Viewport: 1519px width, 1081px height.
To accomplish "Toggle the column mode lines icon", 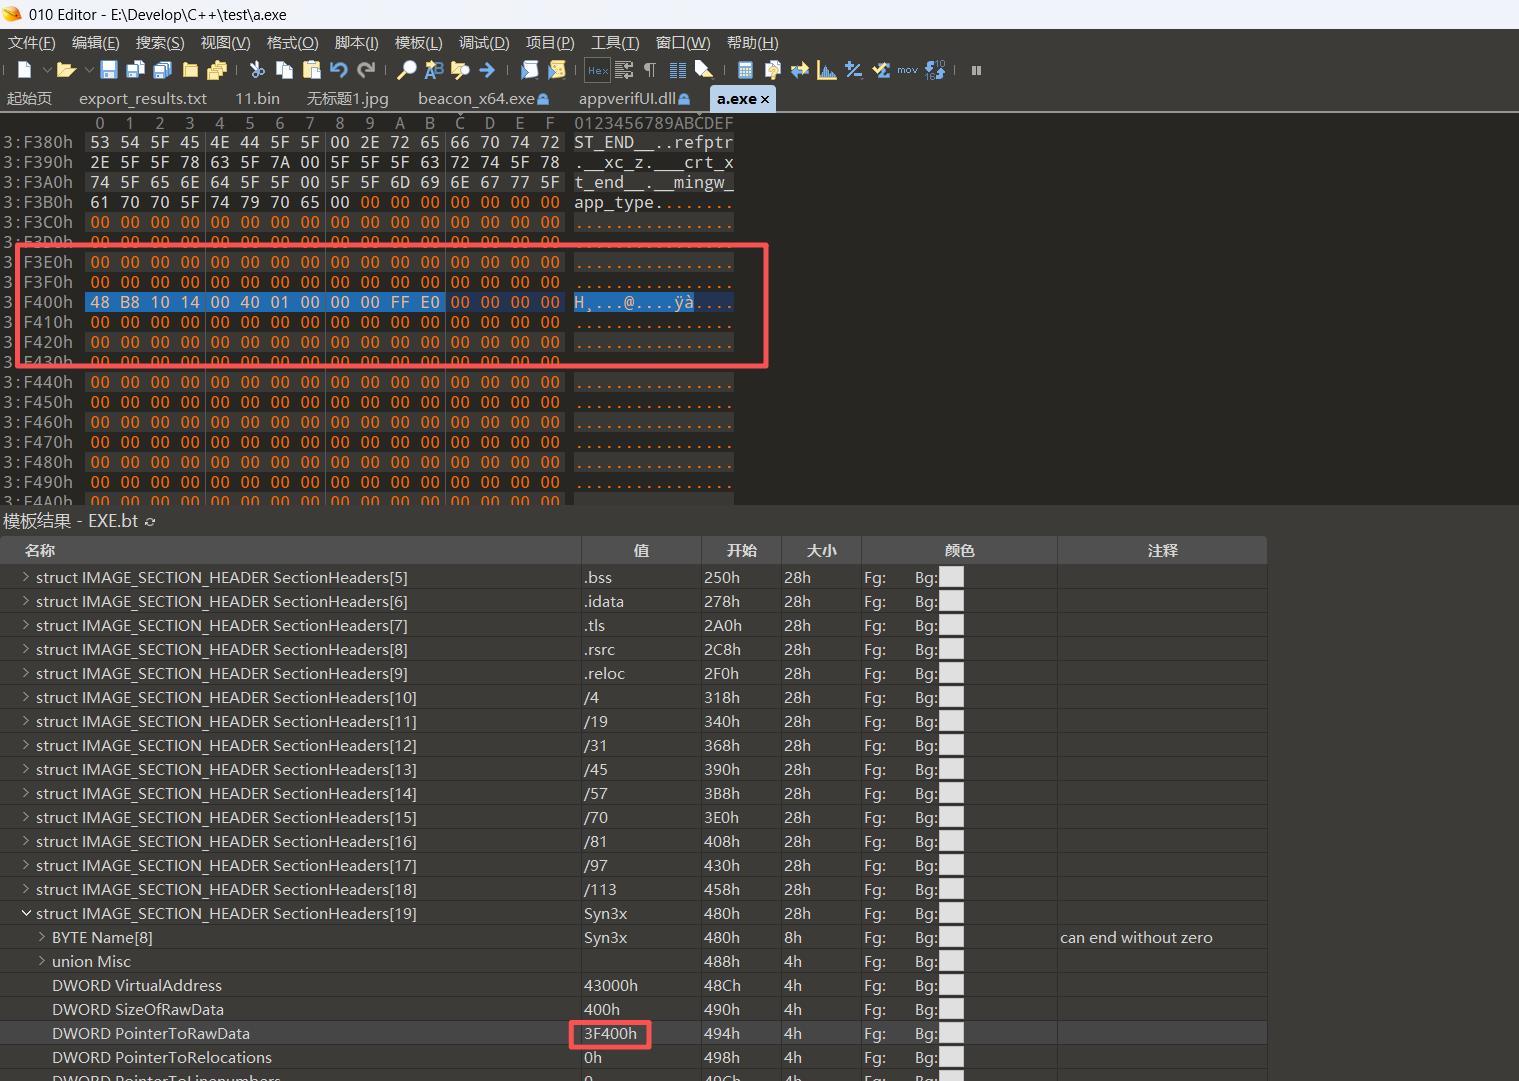I will [677, 70].
